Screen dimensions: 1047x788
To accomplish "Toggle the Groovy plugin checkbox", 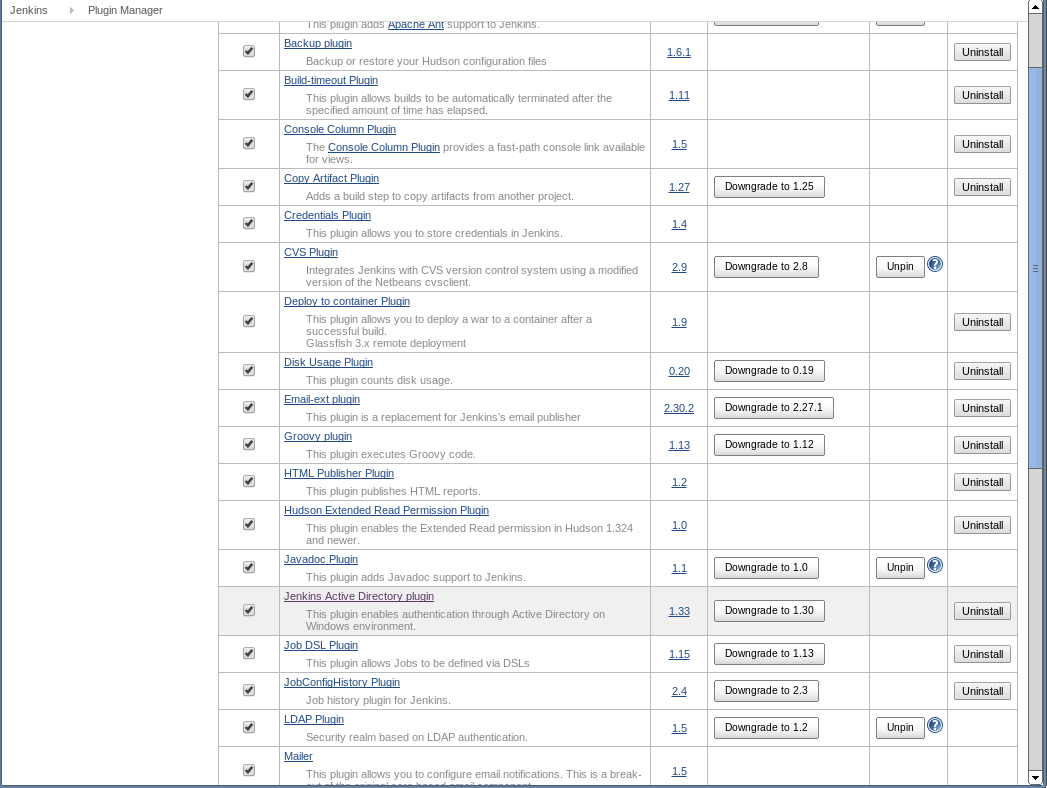I will tap(249, 445).
